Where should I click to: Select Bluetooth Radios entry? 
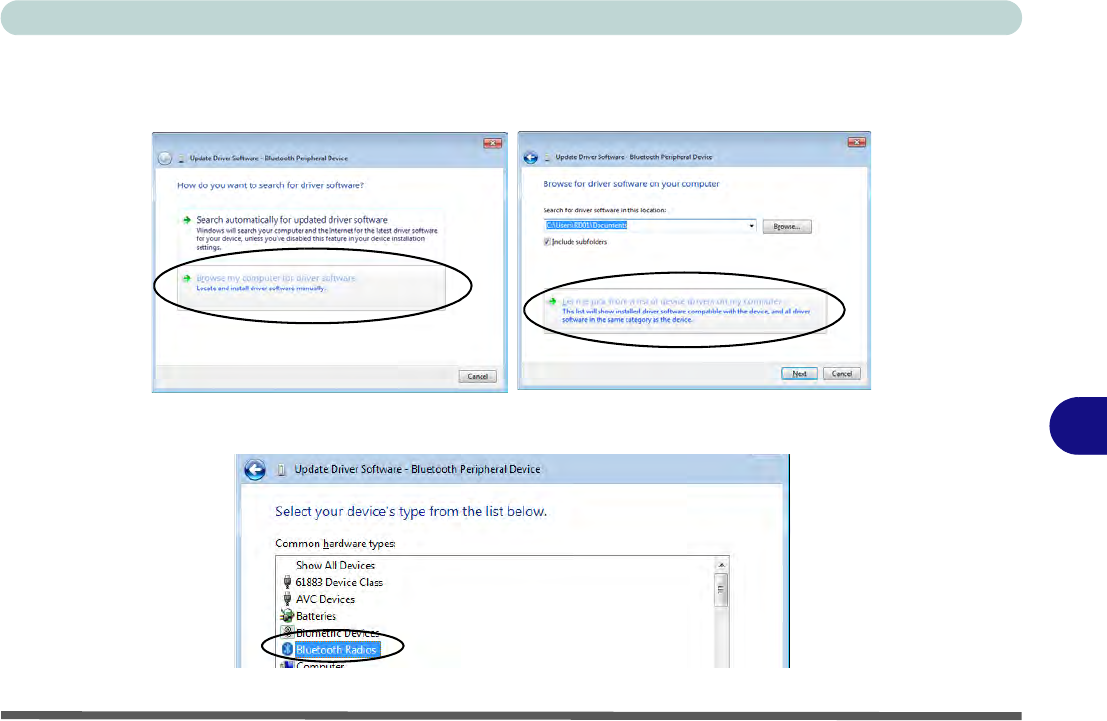(336, 650)
